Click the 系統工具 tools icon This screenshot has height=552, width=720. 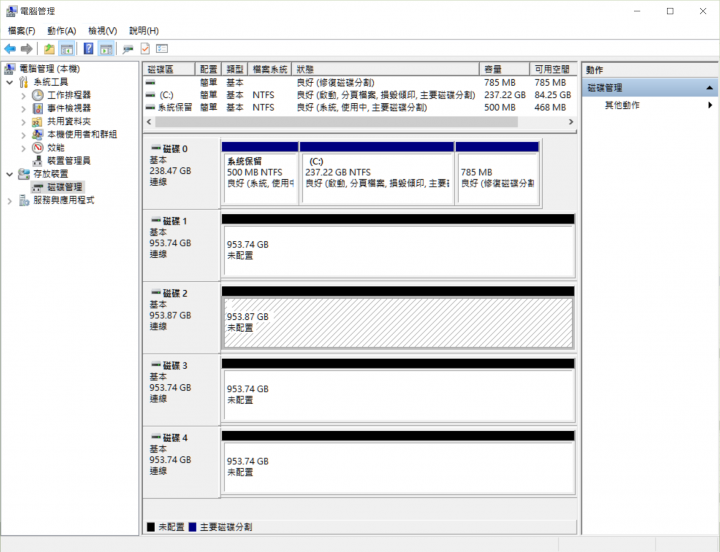pyautogui.click(x=24, y=82)
